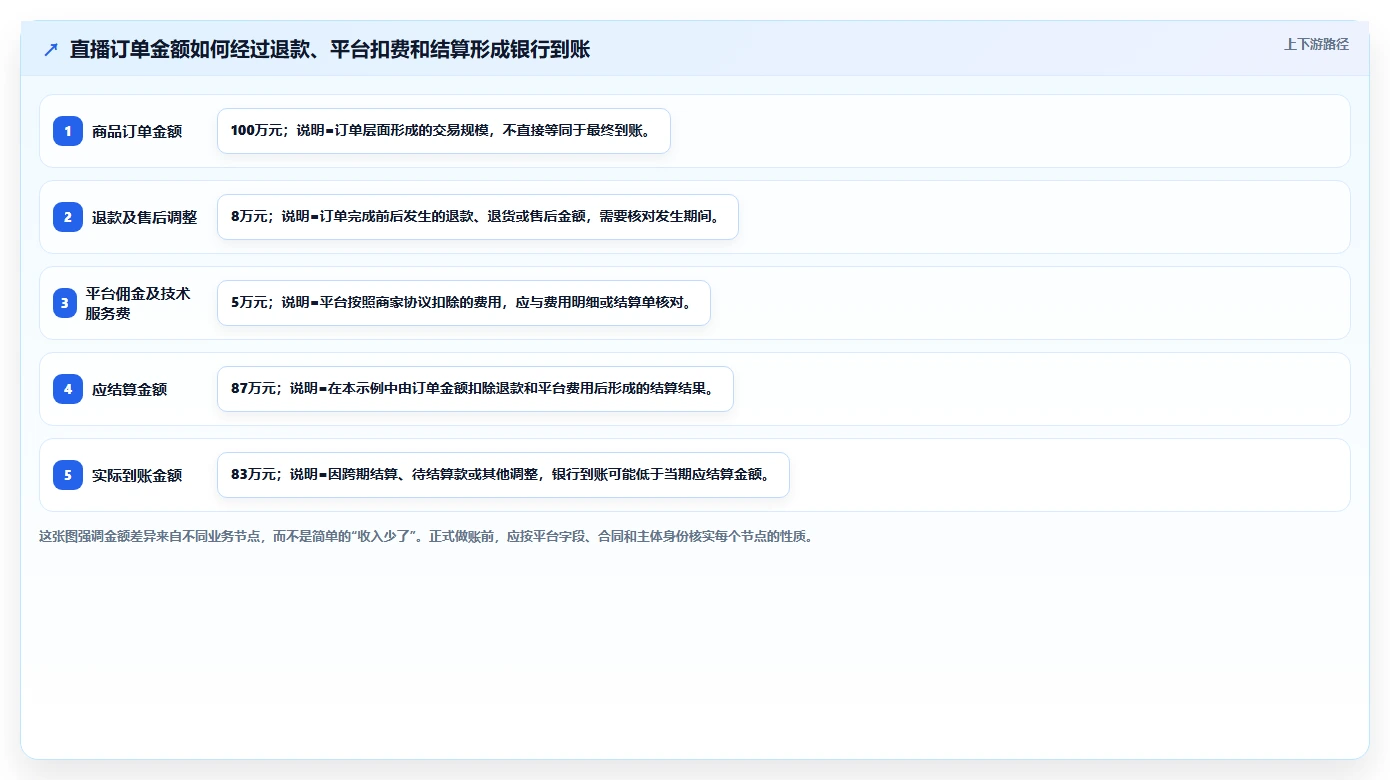Select the 退款及售后调整 label
The width and height of the screenshot is (1390, 780).
[x=145, y=217]
